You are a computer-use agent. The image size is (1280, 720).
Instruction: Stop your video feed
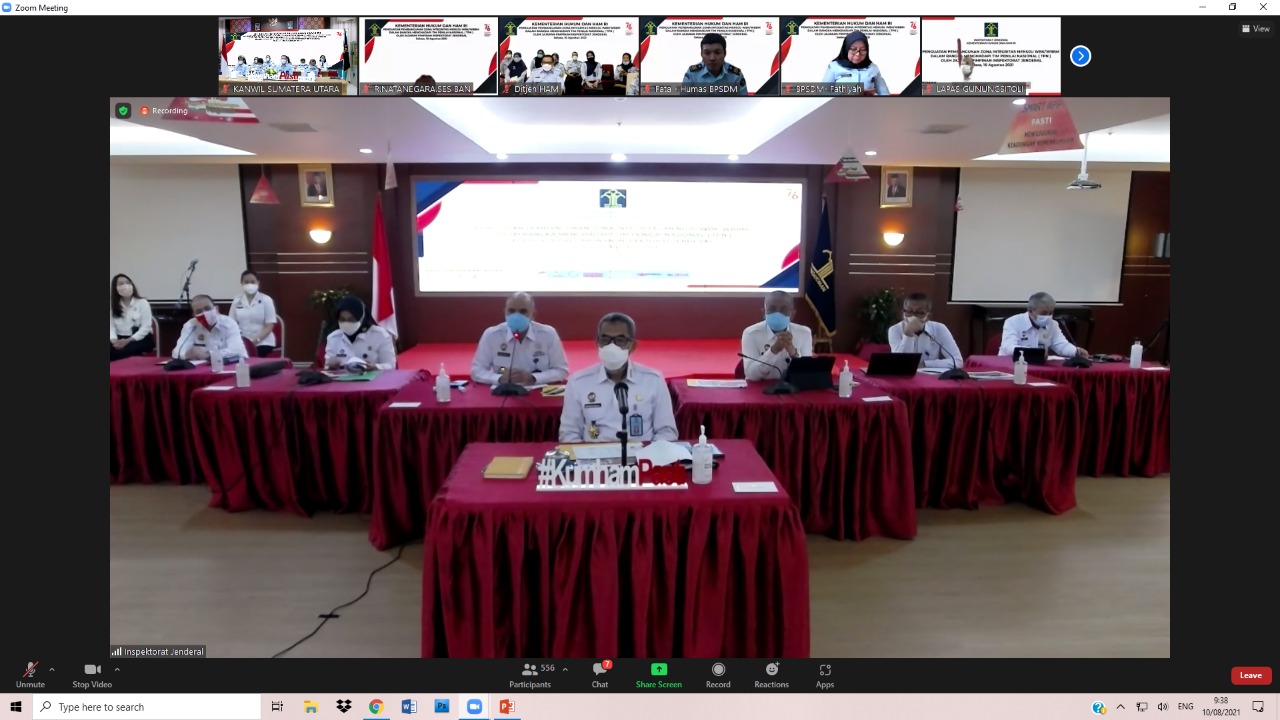tap(91, 675)
